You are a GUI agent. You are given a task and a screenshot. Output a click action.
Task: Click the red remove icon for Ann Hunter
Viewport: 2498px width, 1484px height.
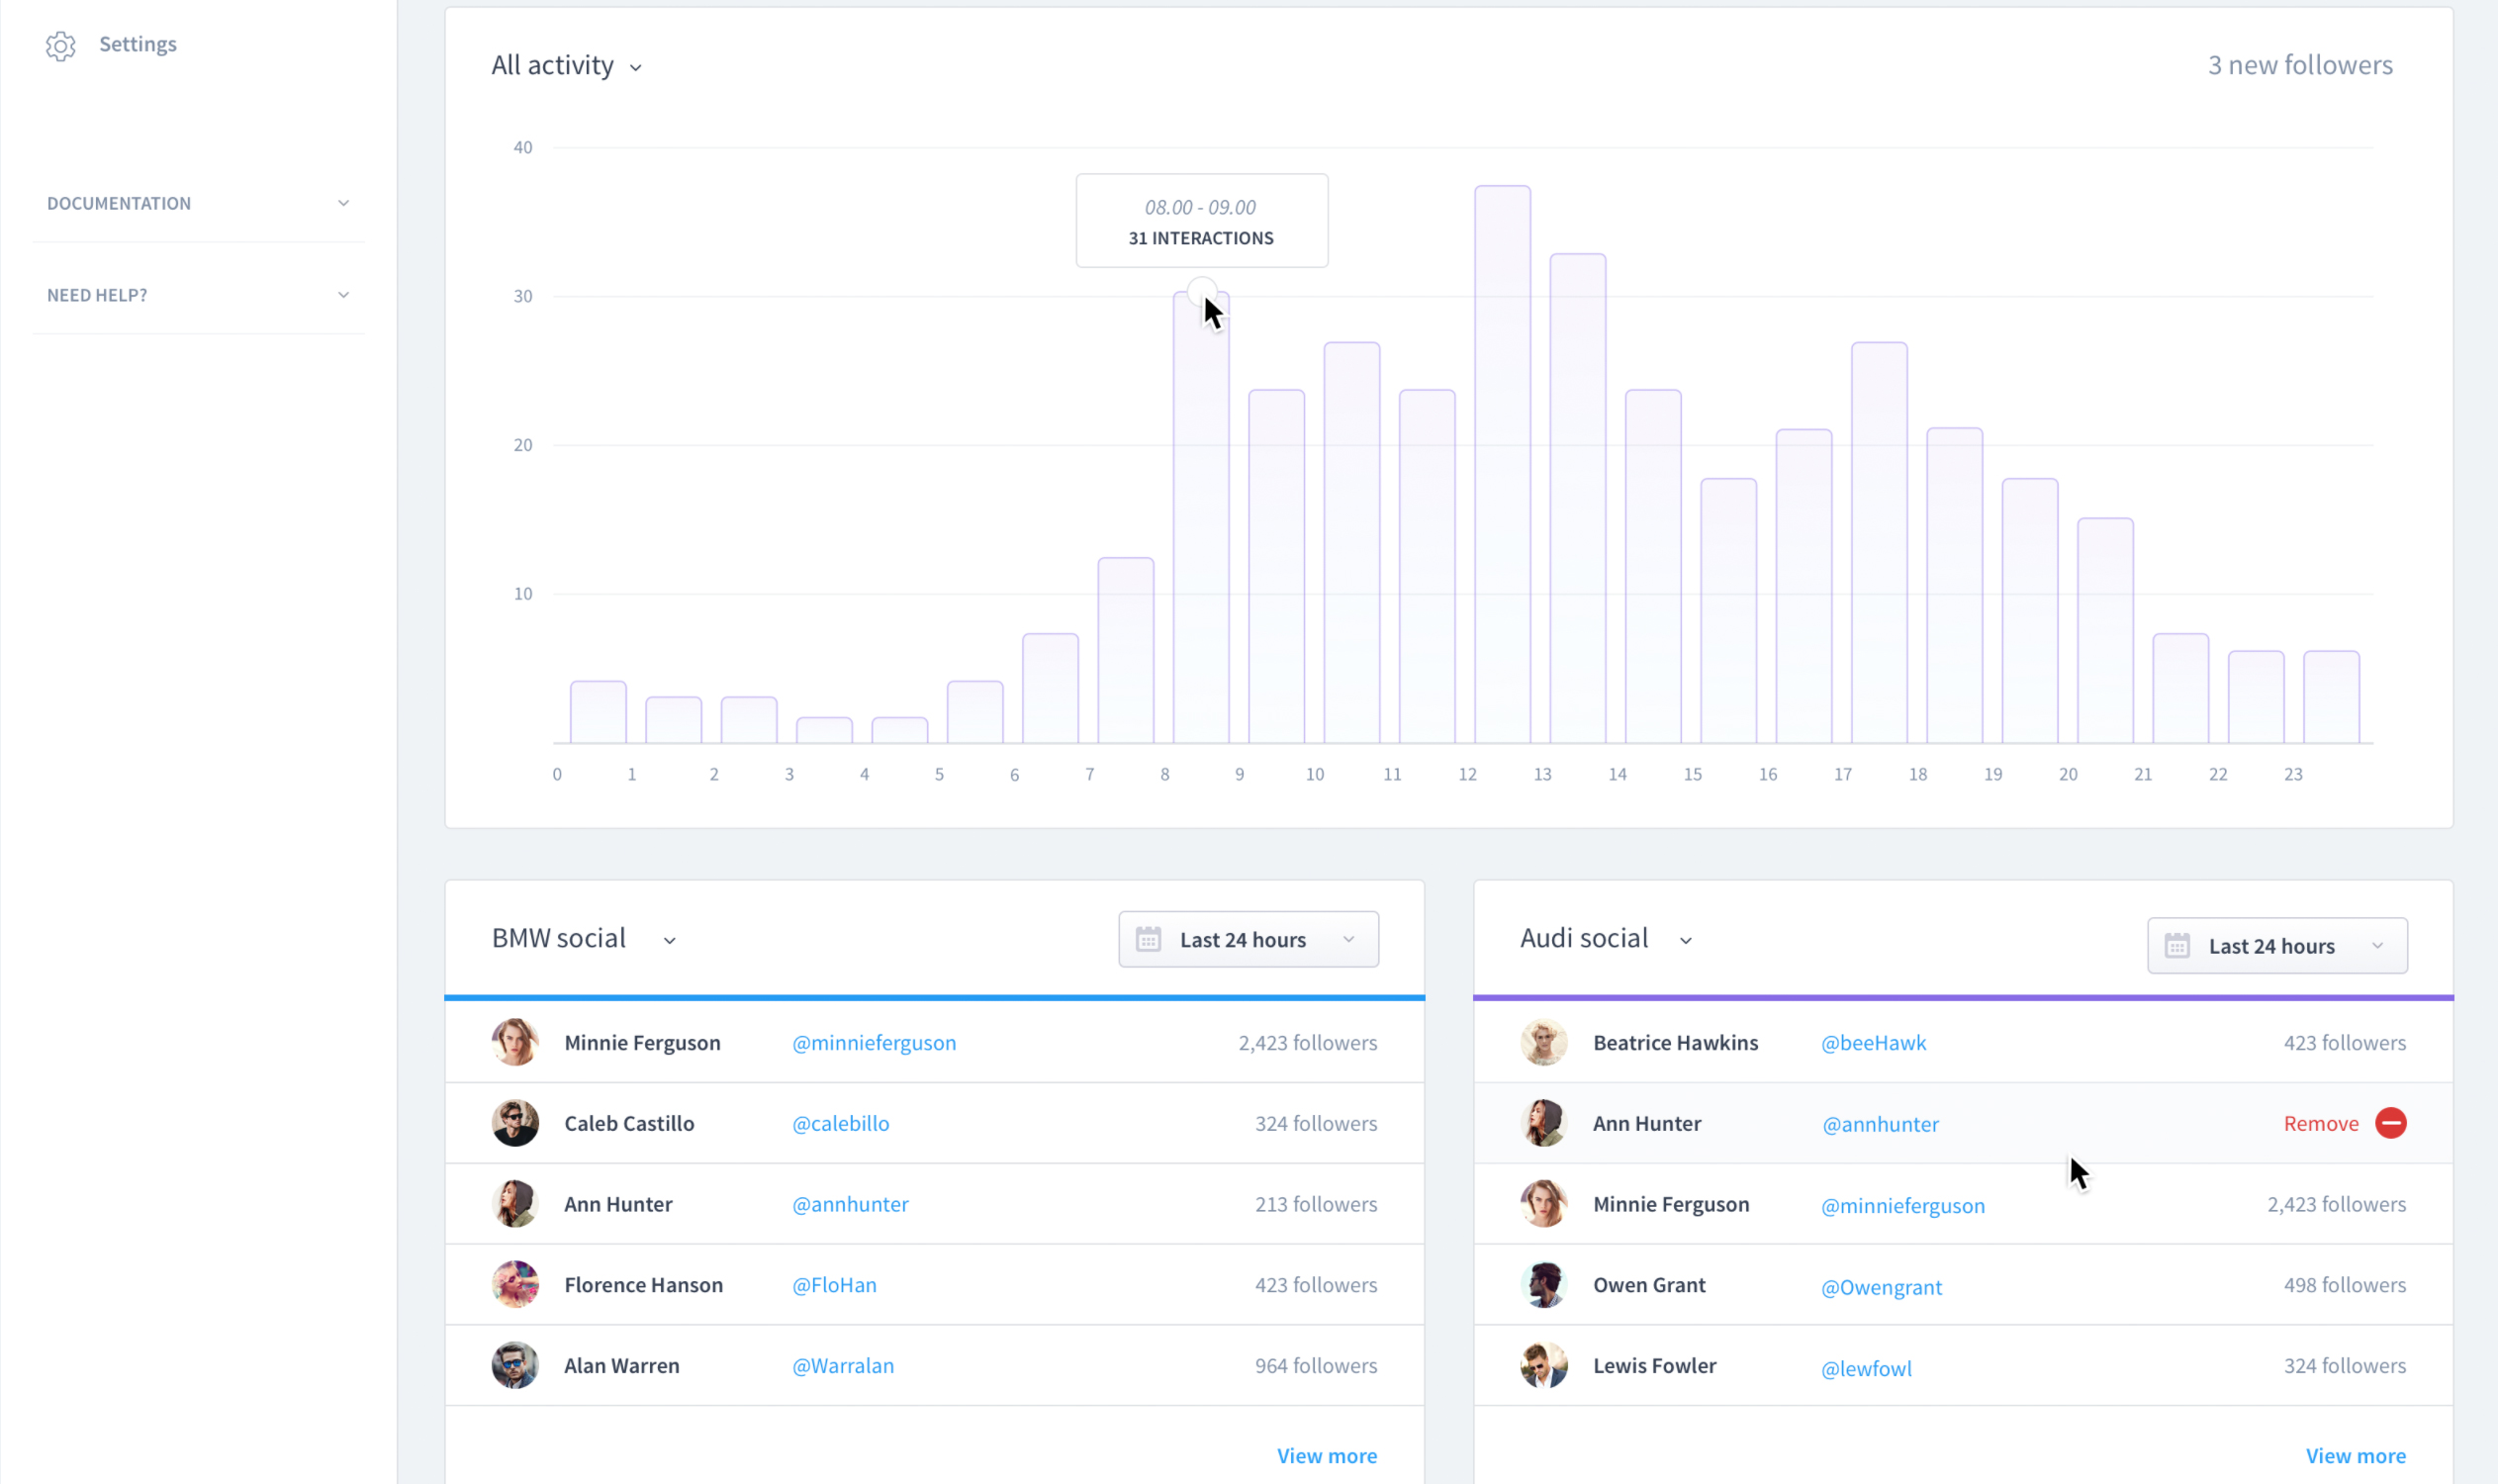2390,1123
